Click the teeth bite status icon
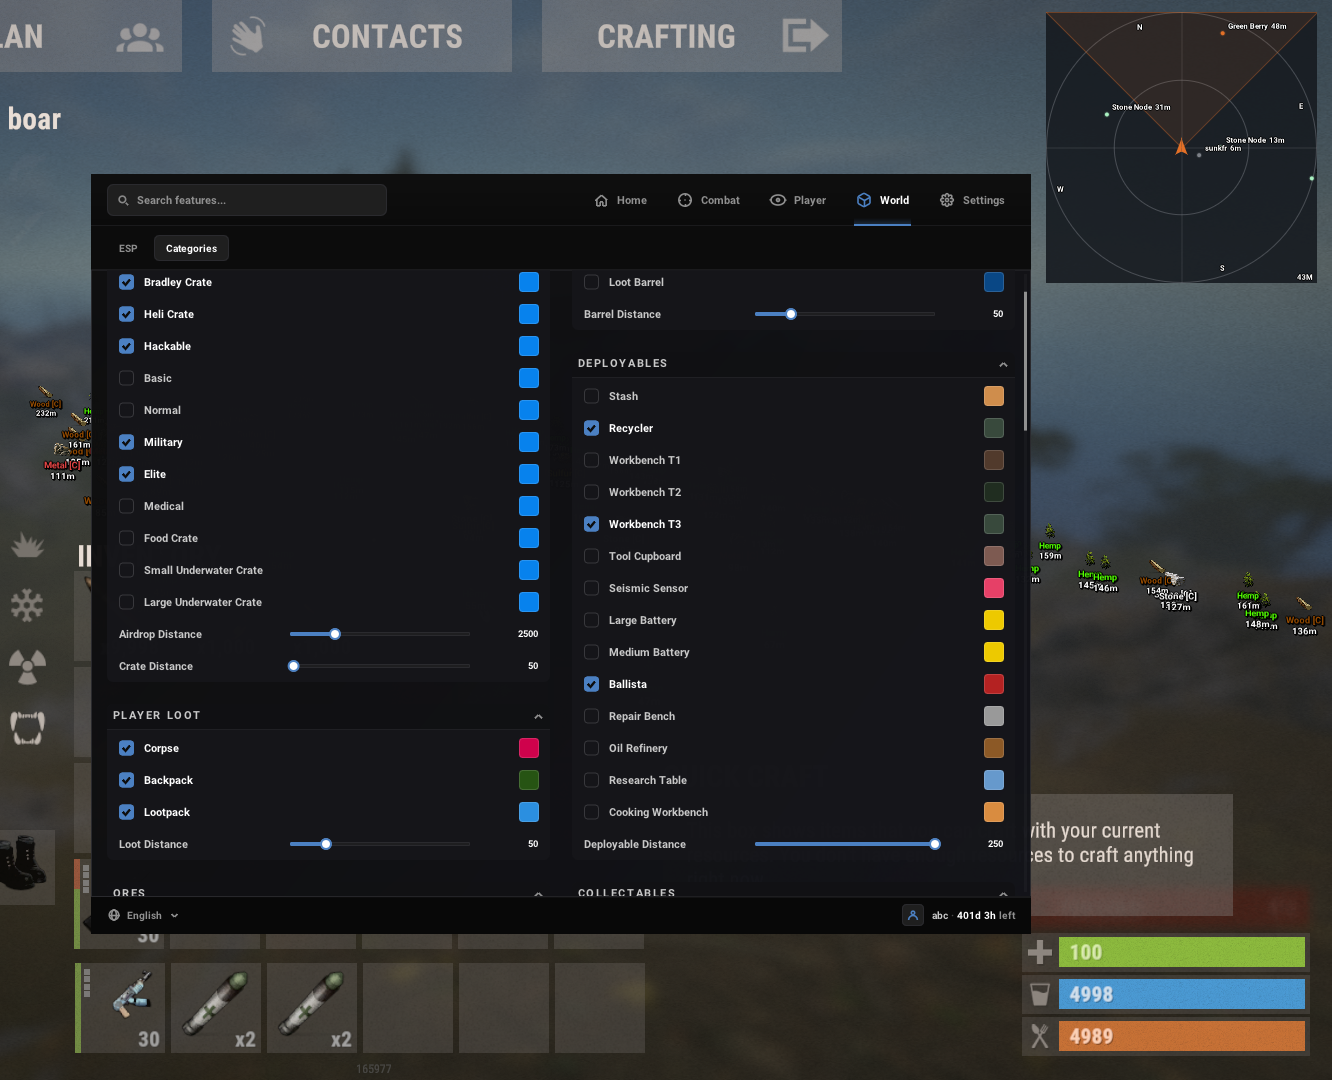Image resolution: width=1332 pixels, height=1080 pixels. [x=27, y=727]
